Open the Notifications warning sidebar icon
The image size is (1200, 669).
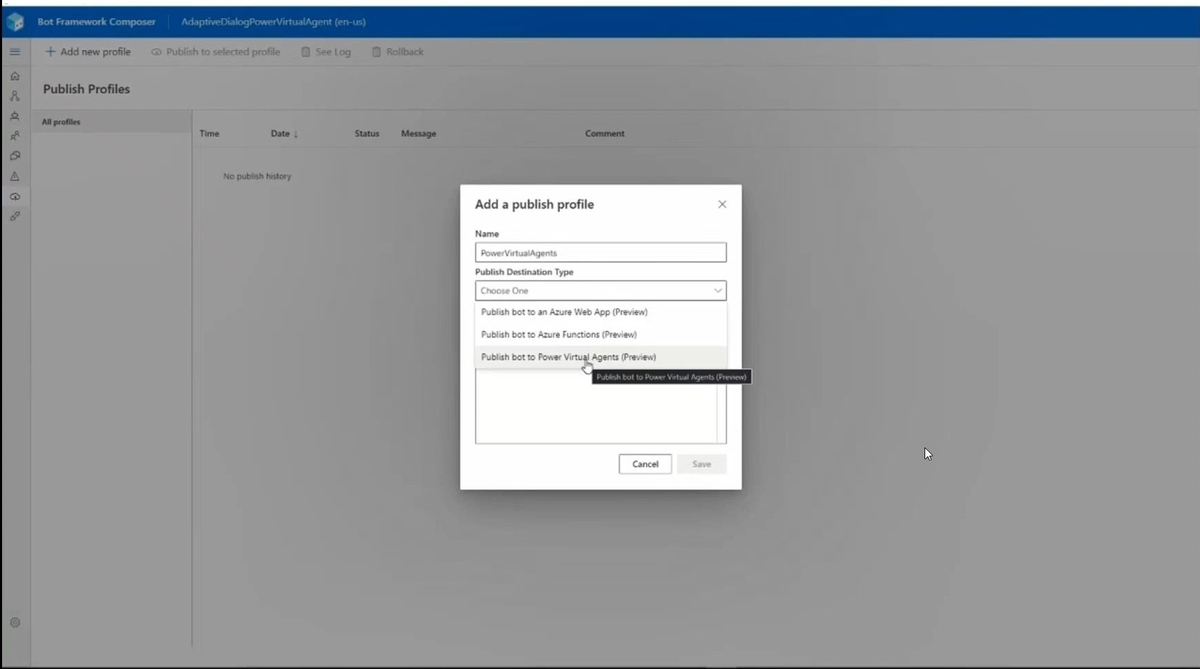click(x=15, y=176)
